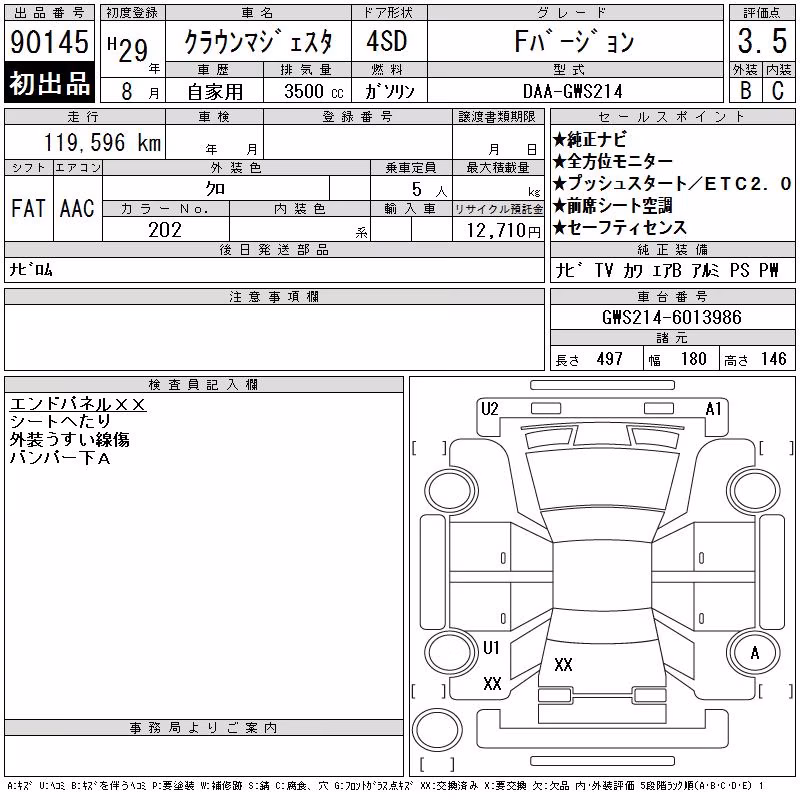Click the front left wheel circle

pos(452,491)
